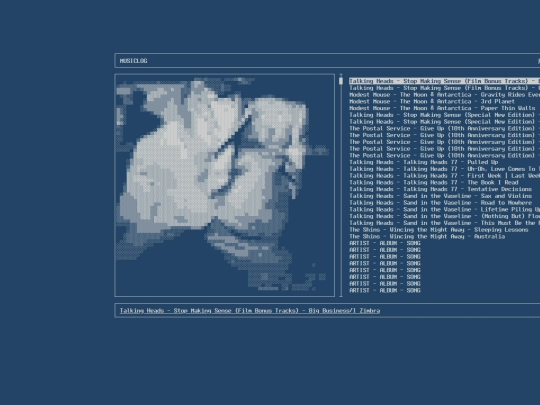Select Modest Mouse 'Paper Thin Walls' row
The width and height of the screenshot is (540, 405).
(442, 108)
